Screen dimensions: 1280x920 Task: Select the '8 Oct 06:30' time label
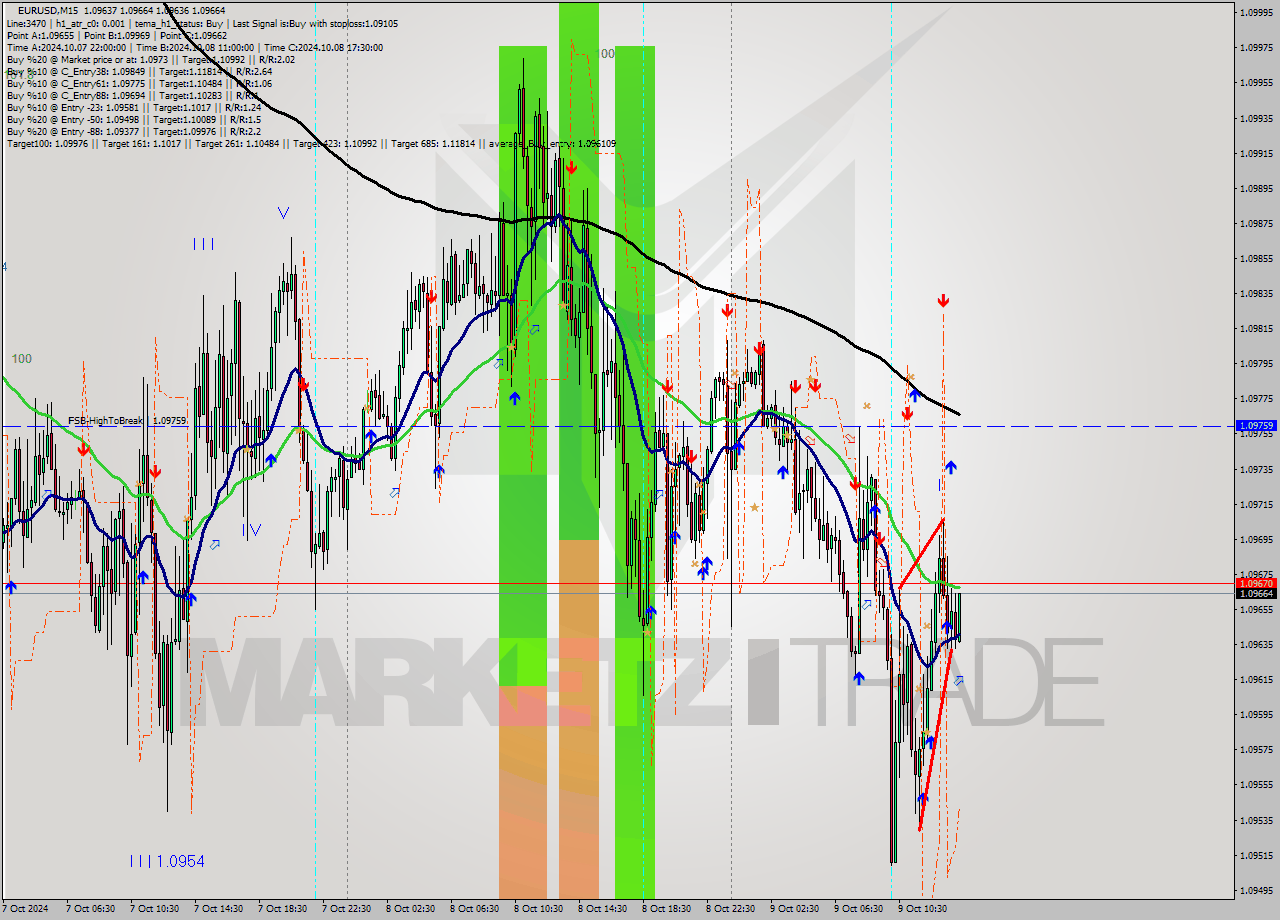[474, 909]
